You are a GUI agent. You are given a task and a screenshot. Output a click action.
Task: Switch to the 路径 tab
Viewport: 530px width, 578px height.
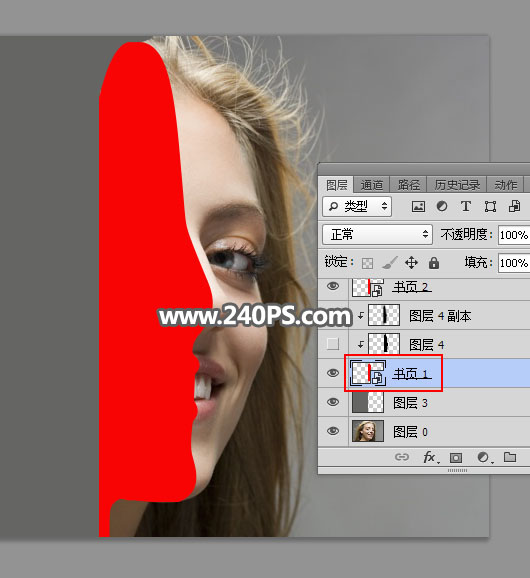tap(408, 185)
